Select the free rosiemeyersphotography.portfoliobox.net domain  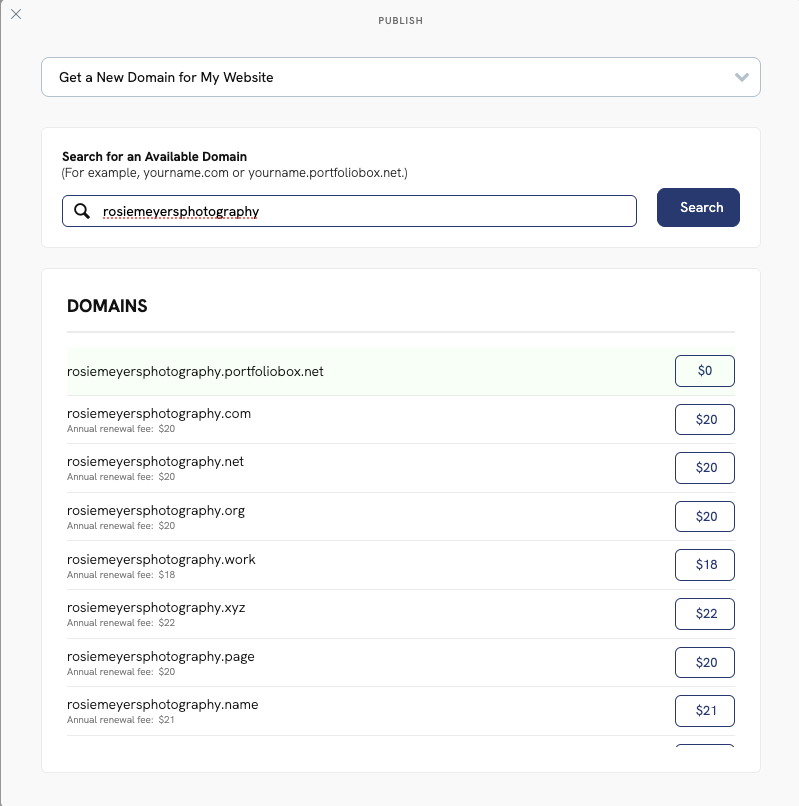[x=704, y=370]
